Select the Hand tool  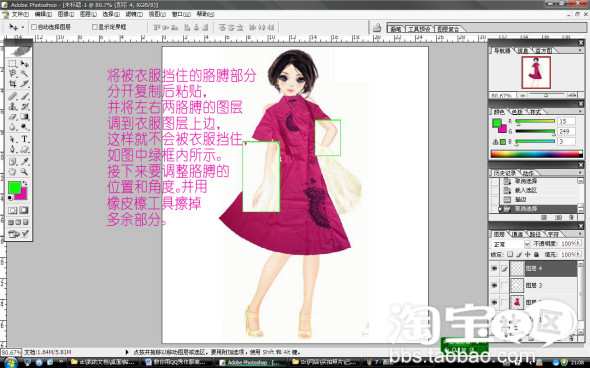point(12,172)
